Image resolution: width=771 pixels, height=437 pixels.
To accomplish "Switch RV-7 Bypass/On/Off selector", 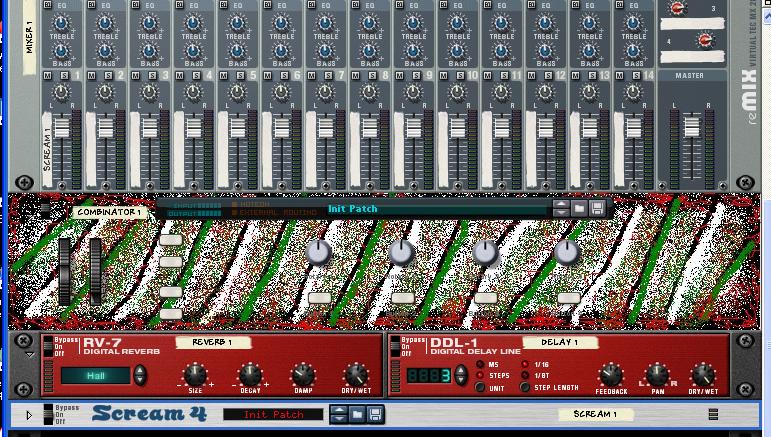I will point(48,347).
